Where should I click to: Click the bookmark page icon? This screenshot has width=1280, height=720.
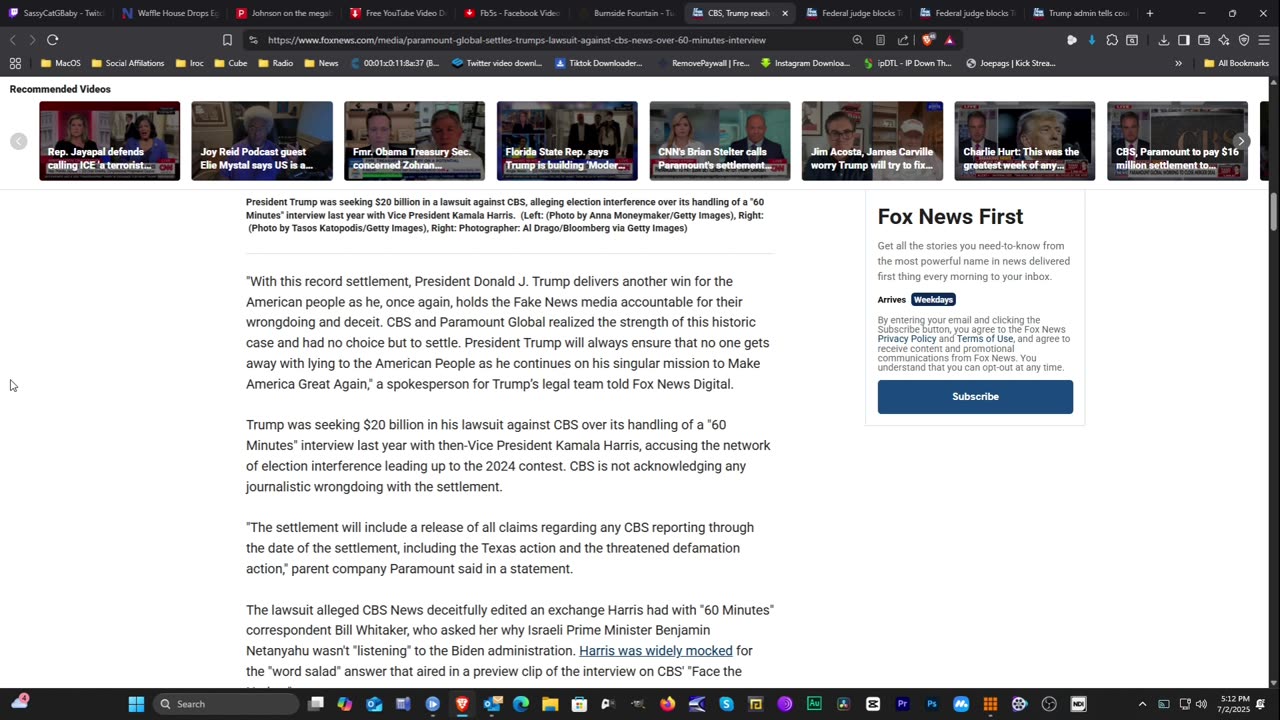tap(227, 40)
